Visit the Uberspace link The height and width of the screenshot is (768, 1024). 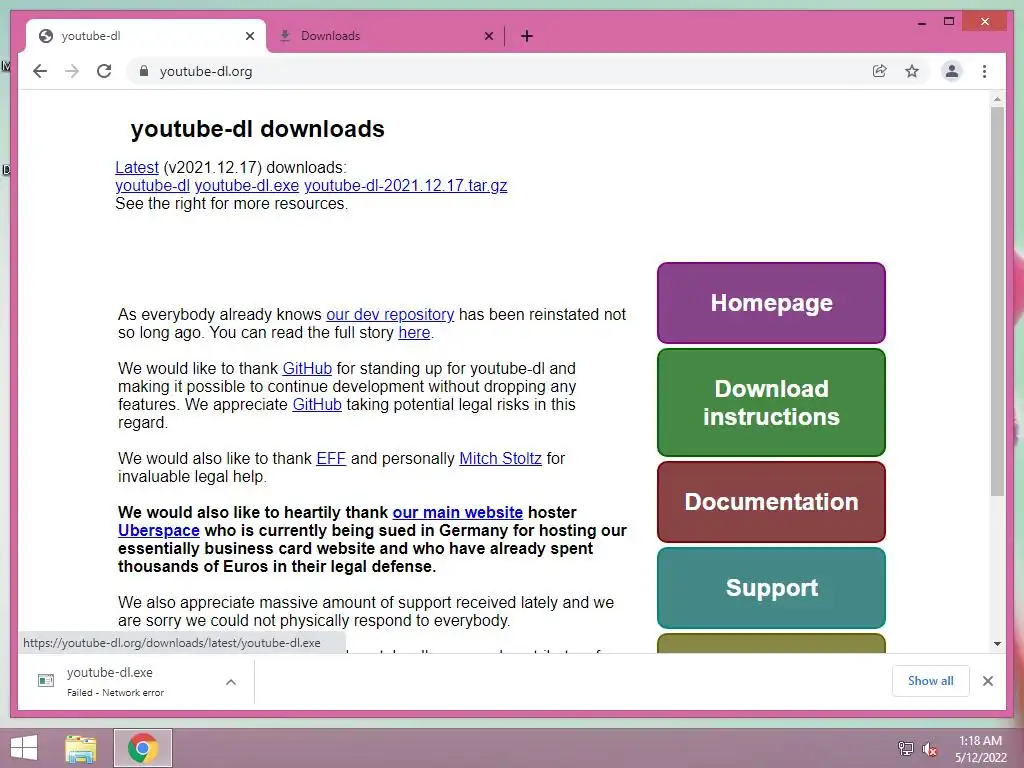[x=159, y=530]
